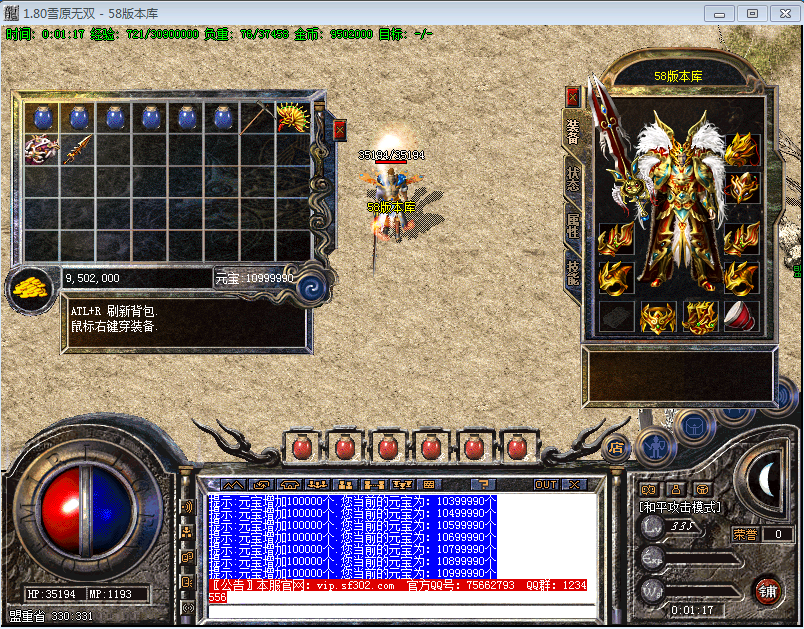804x629 pixels.
Task: Click the gold amount 9,502,000
Action: click(x=92, y=278)
